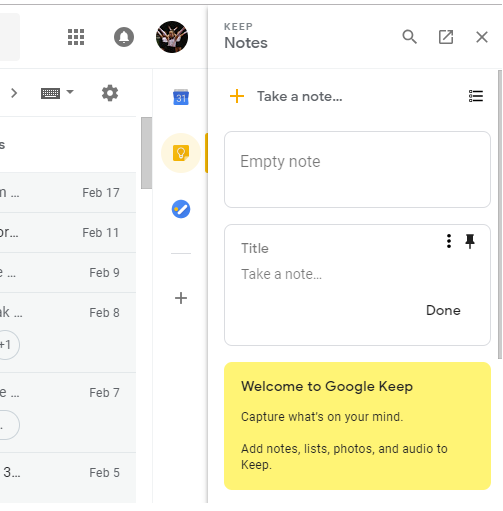The image size is (503, 511).
Task: Click the Gmail inbox scrollbar
Action: coord(146,153)
